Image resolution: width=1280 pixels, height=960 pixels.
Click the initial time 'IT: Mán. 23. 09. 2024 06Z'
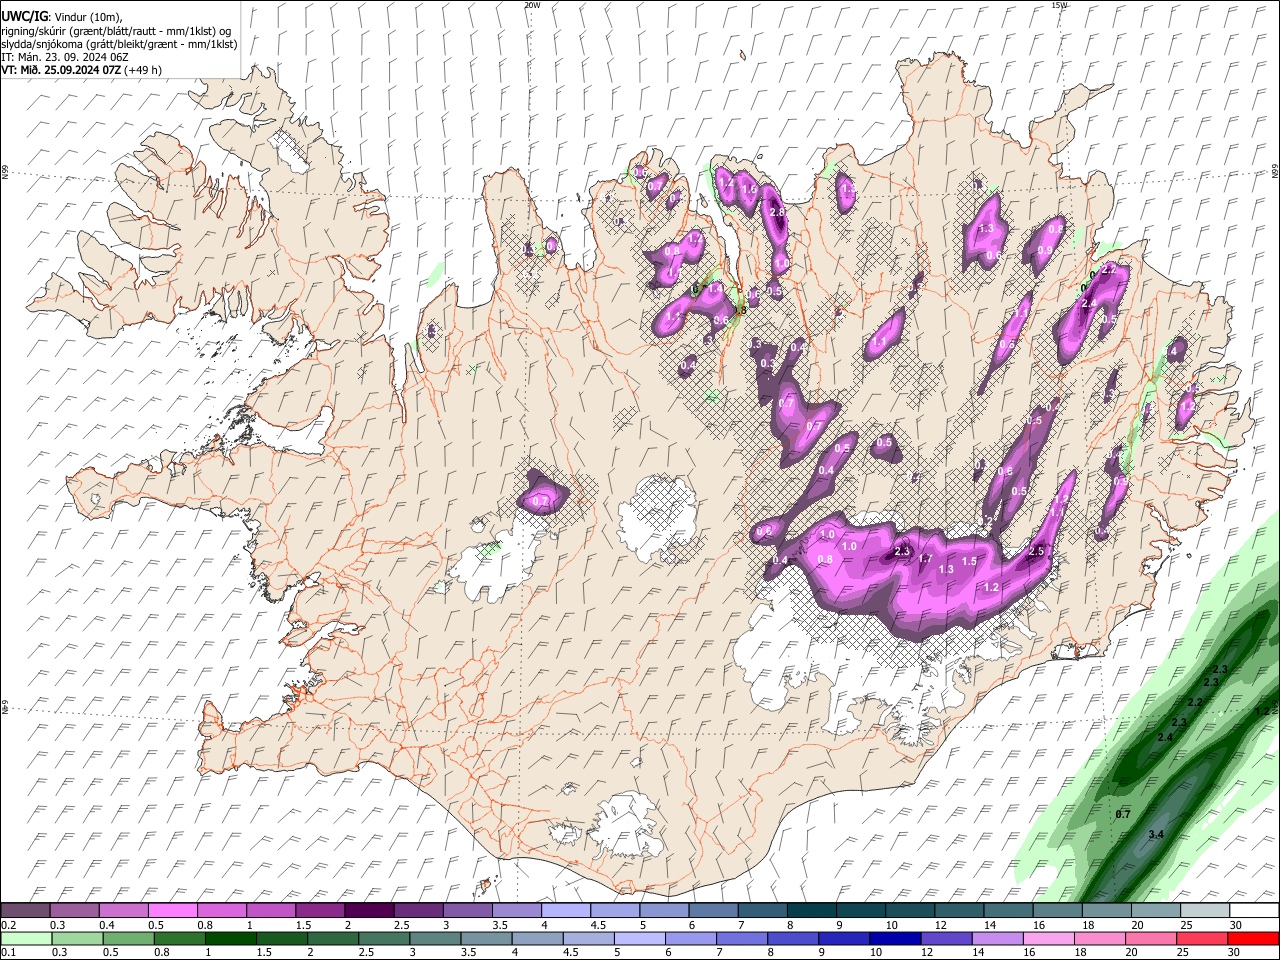(x=64, y=57)
